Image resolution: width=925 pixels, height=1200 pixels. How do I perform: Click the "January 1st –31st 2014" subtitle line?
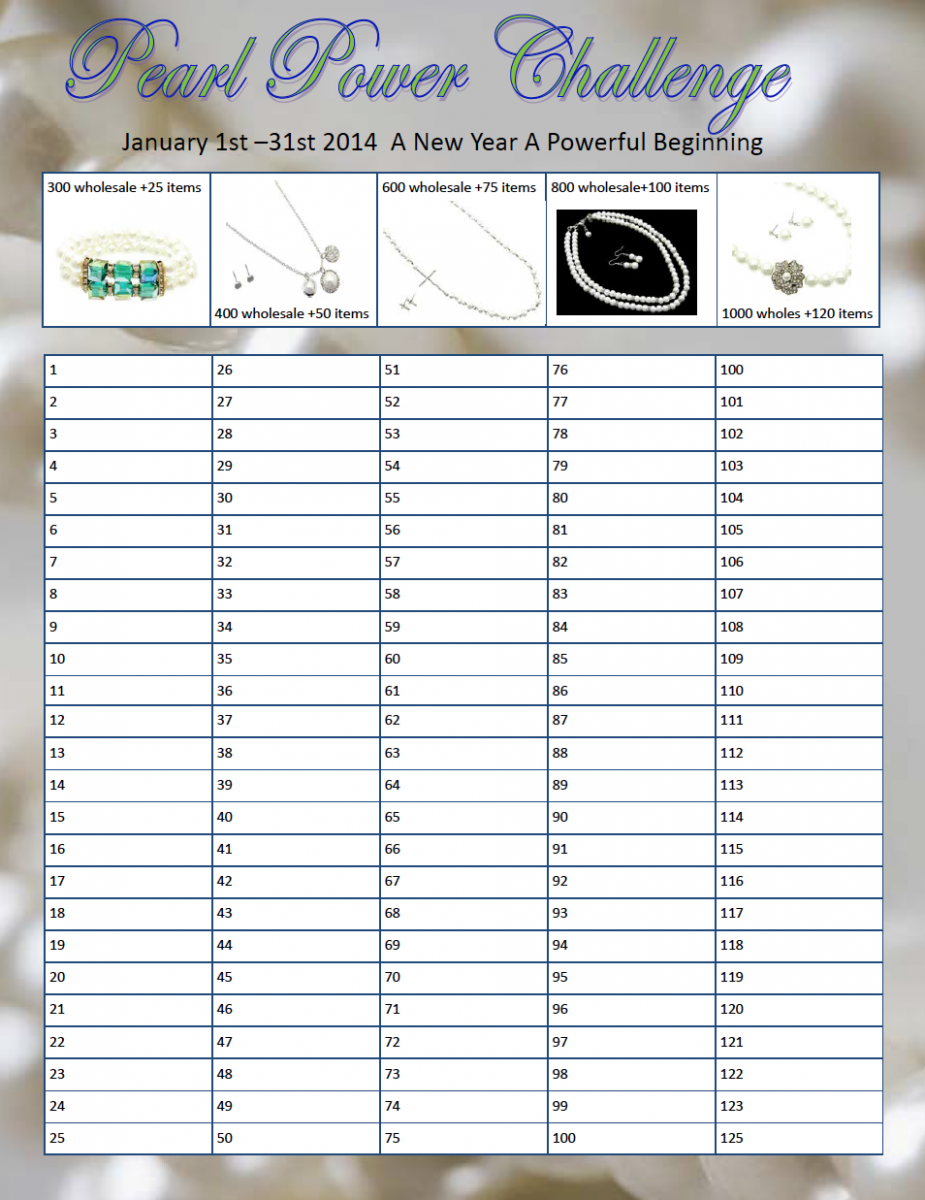click(x=442, y=142)
